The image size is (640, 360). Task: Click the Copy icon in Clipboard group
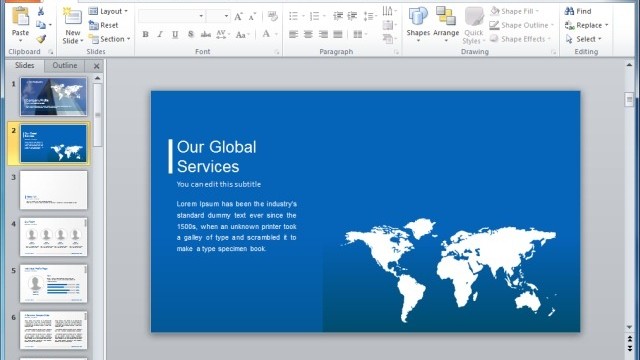(x=41, y=25)
